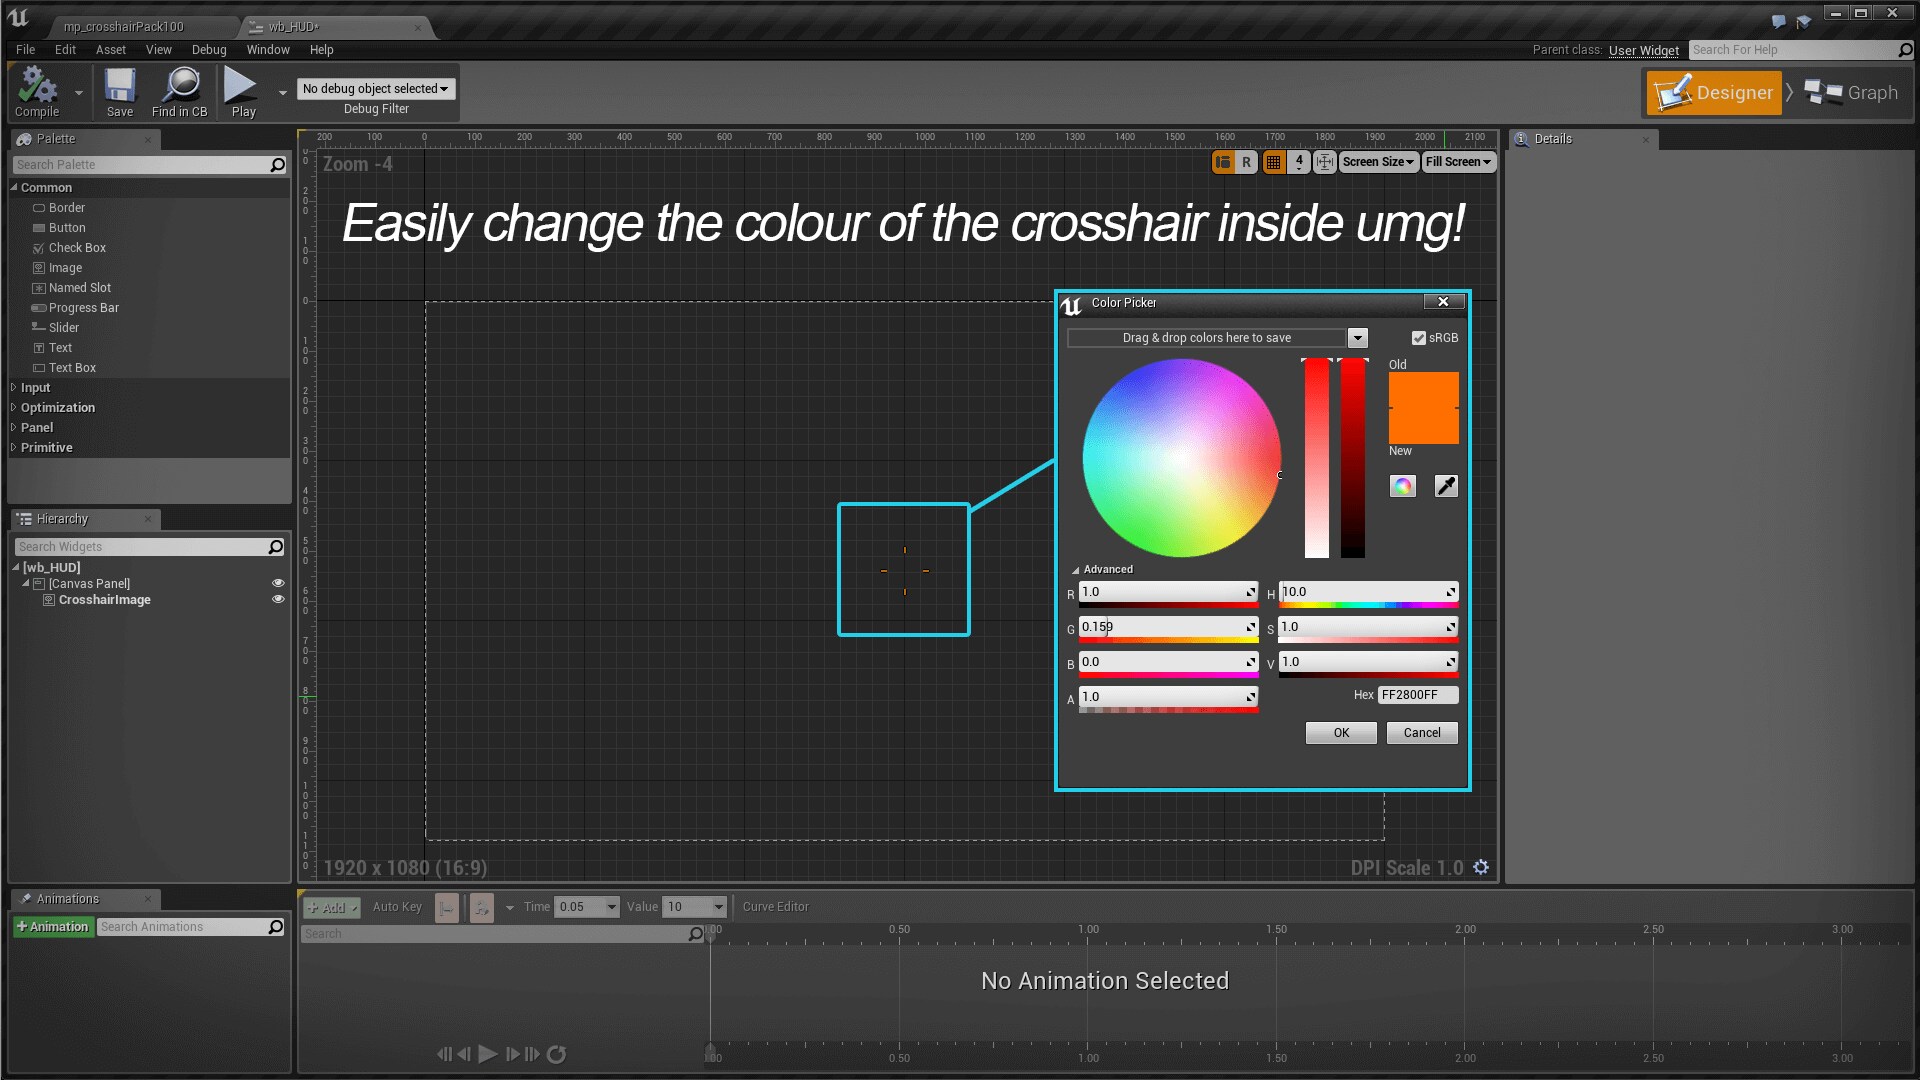Toggle visibility of CrosshairImage widget
This screenshot has height=1080, width=1920.
tap(278, 600)
